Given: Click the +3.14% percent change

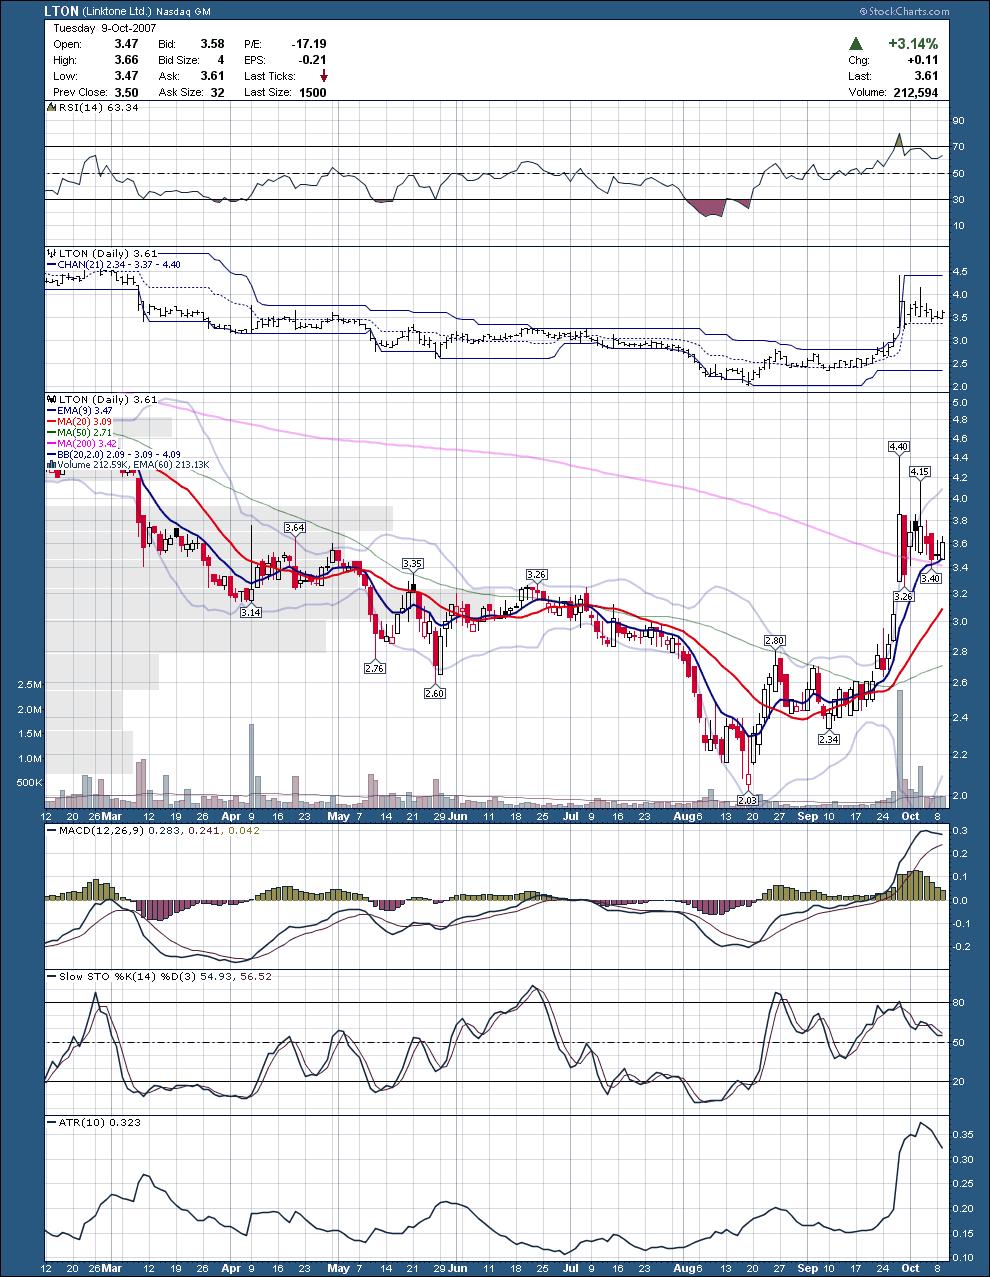Looking at the screenshot, I should point(912,44).
